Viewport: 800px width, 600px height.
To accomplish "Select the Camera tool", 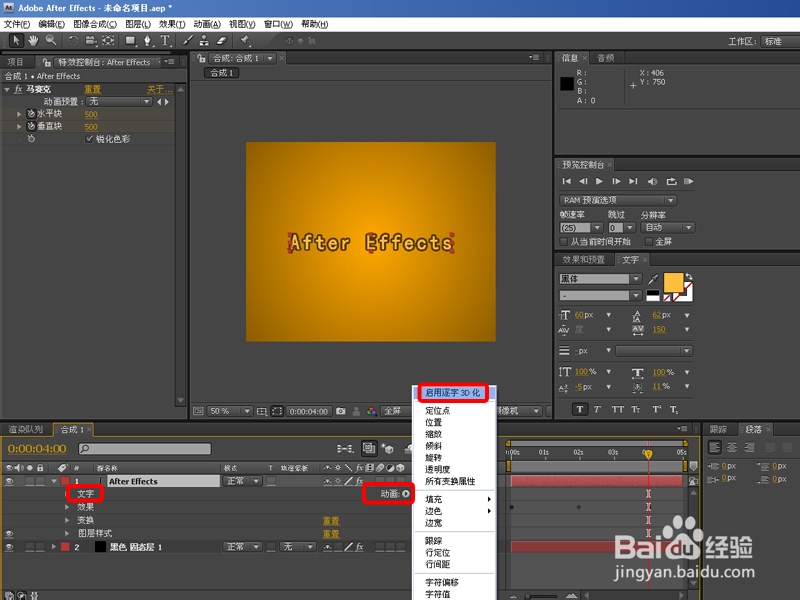I will pyautogui.click(x=91, y=41).
